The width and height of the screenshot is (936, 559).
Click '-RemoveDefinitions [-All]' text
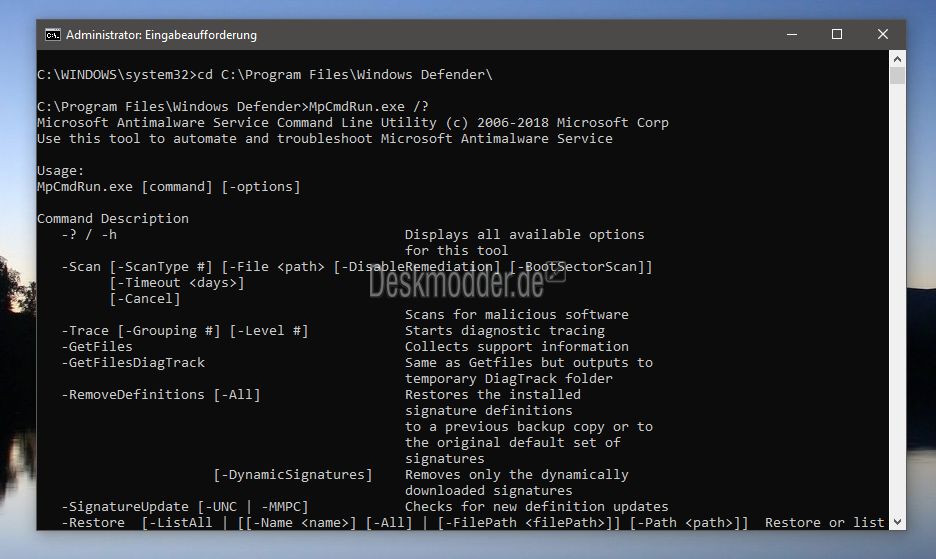(161, 395)
